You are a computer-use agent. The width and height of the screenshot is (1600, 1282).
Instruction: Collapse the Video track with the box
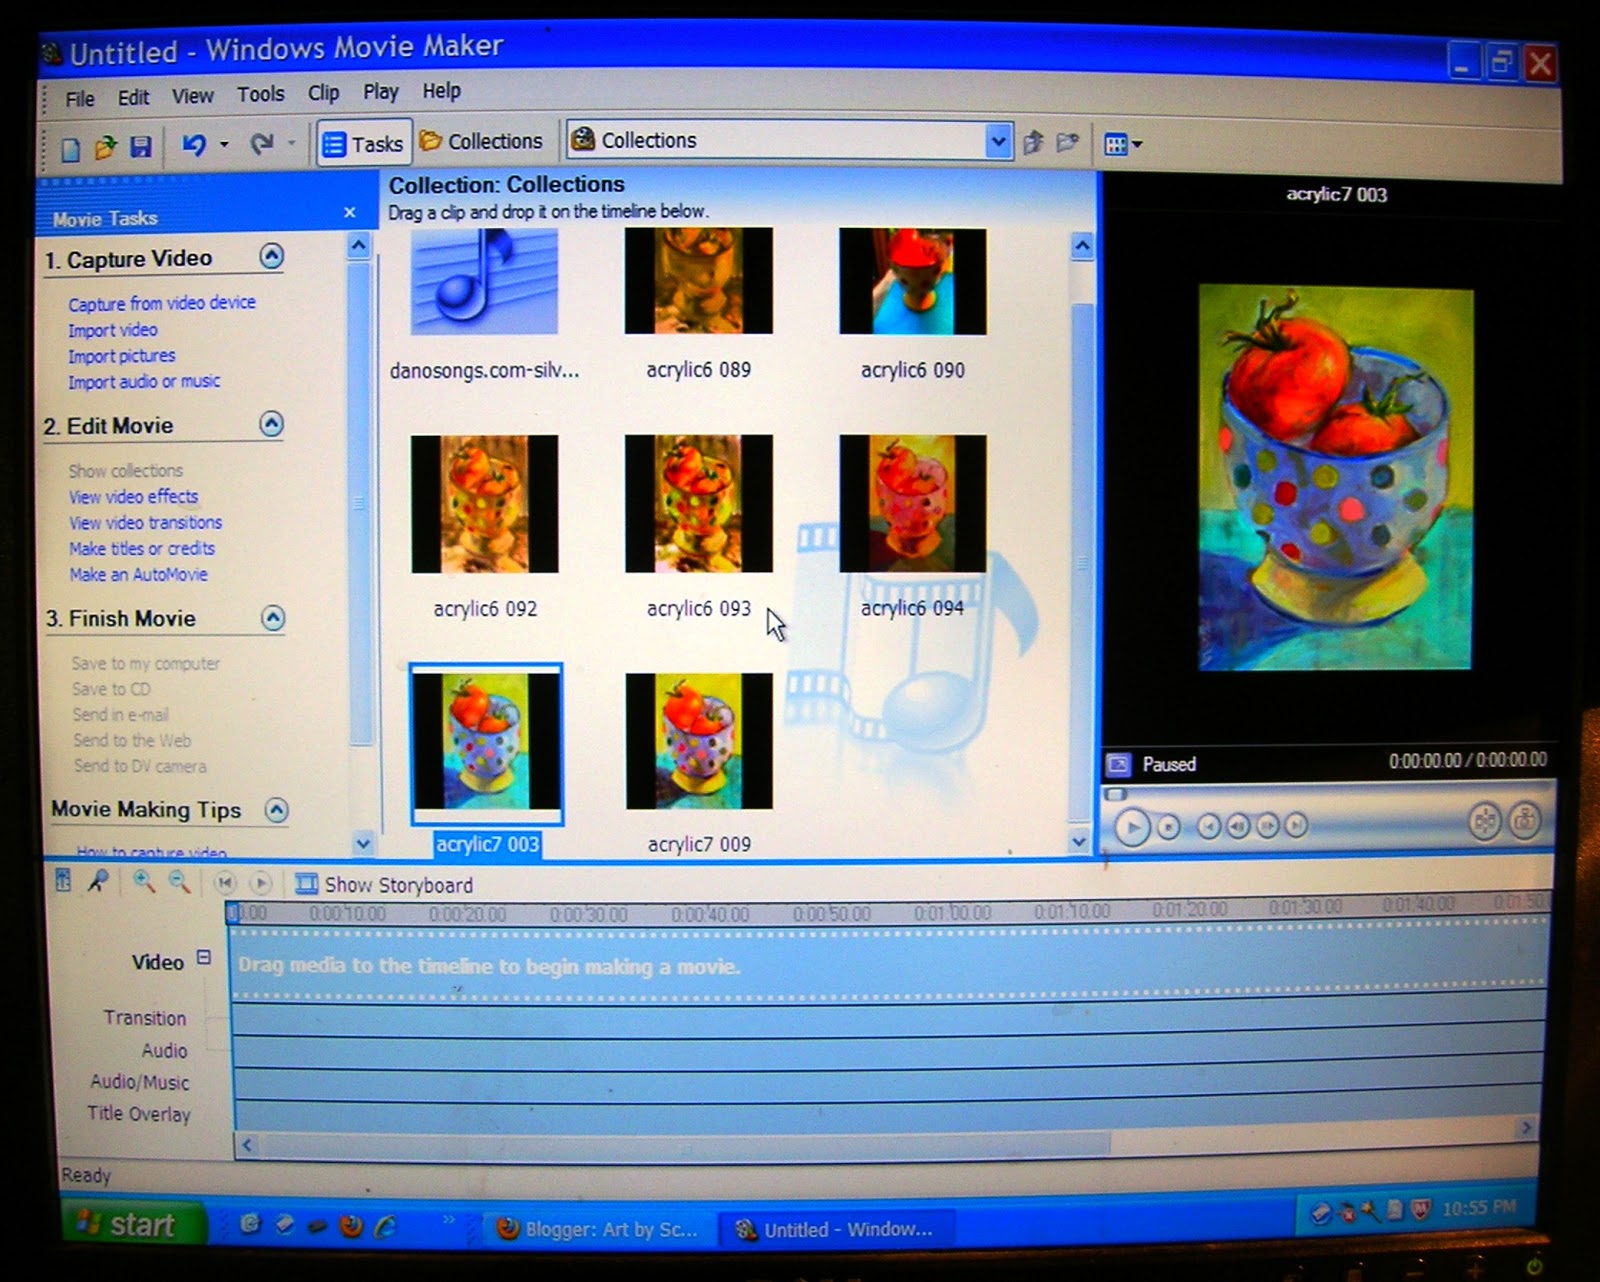click(204, 957)
